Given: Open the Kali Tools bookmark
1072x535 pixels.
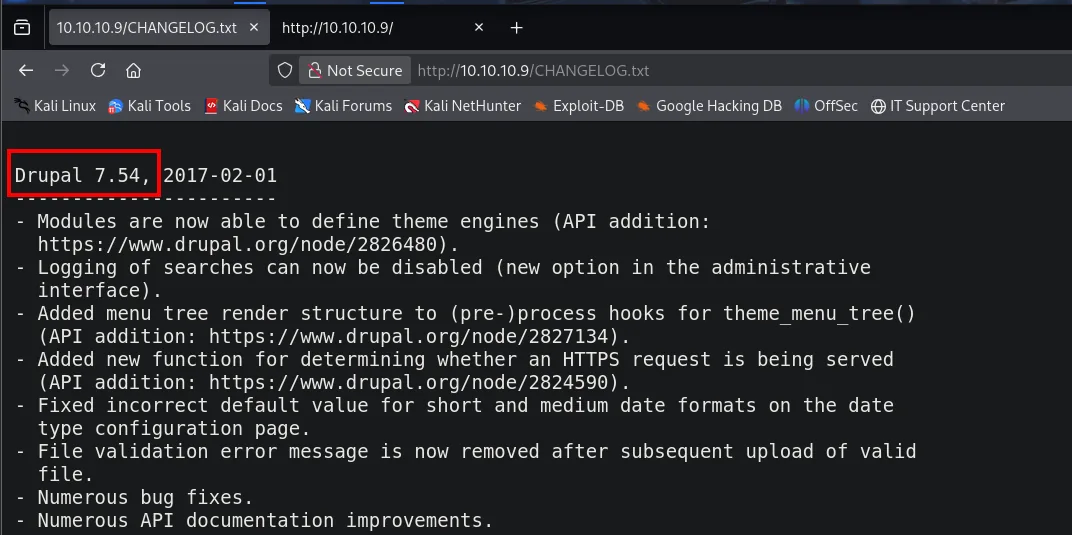Looking at the screenshot, I should (150, 106).
